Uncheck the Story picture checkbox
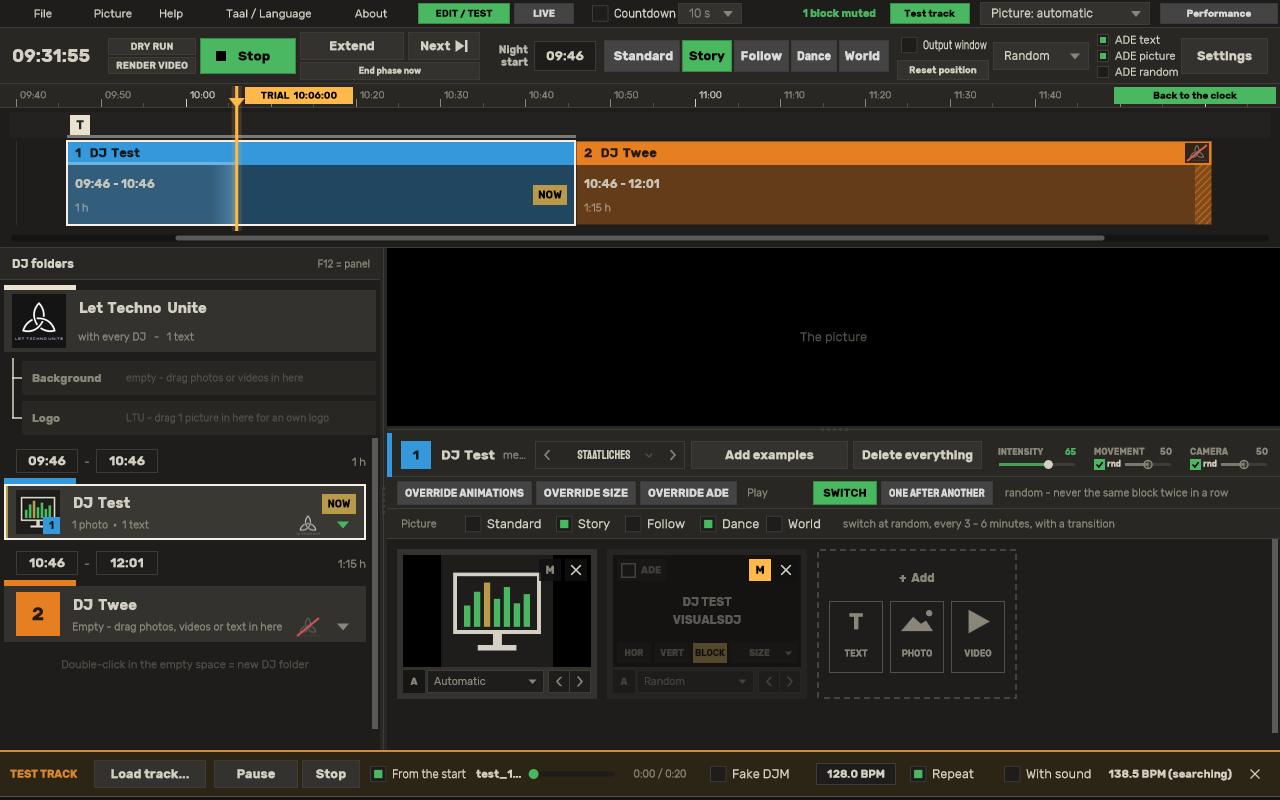 click(x=564, y=524)
